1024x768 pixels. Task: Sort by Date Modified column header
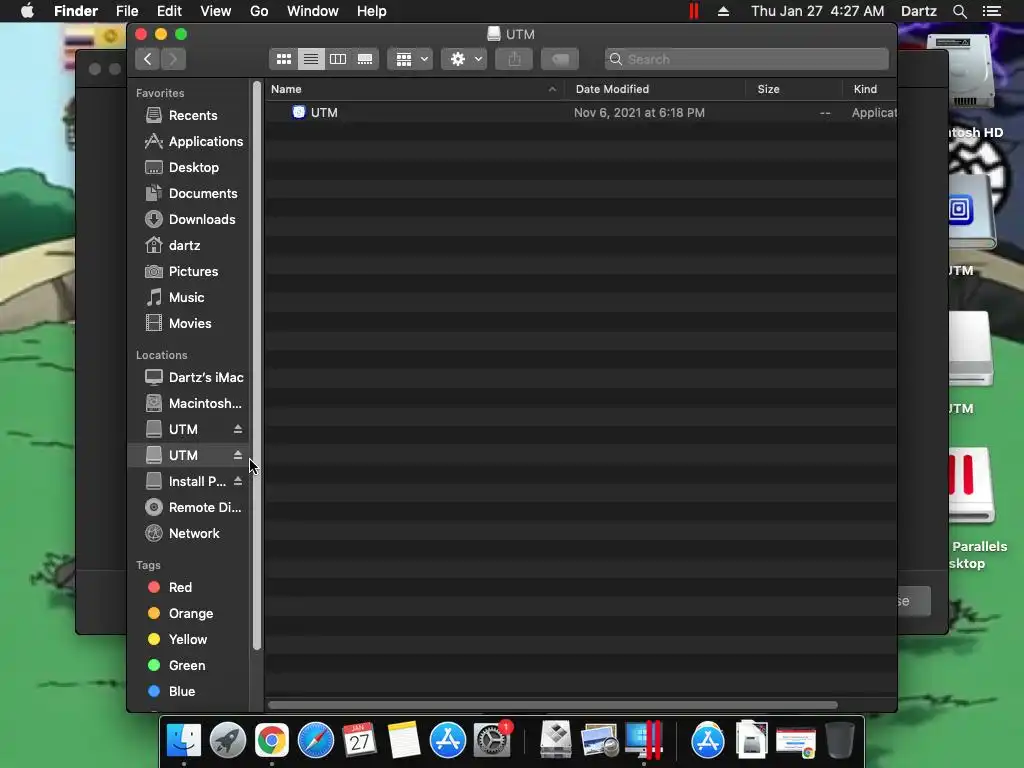point(655,89)
